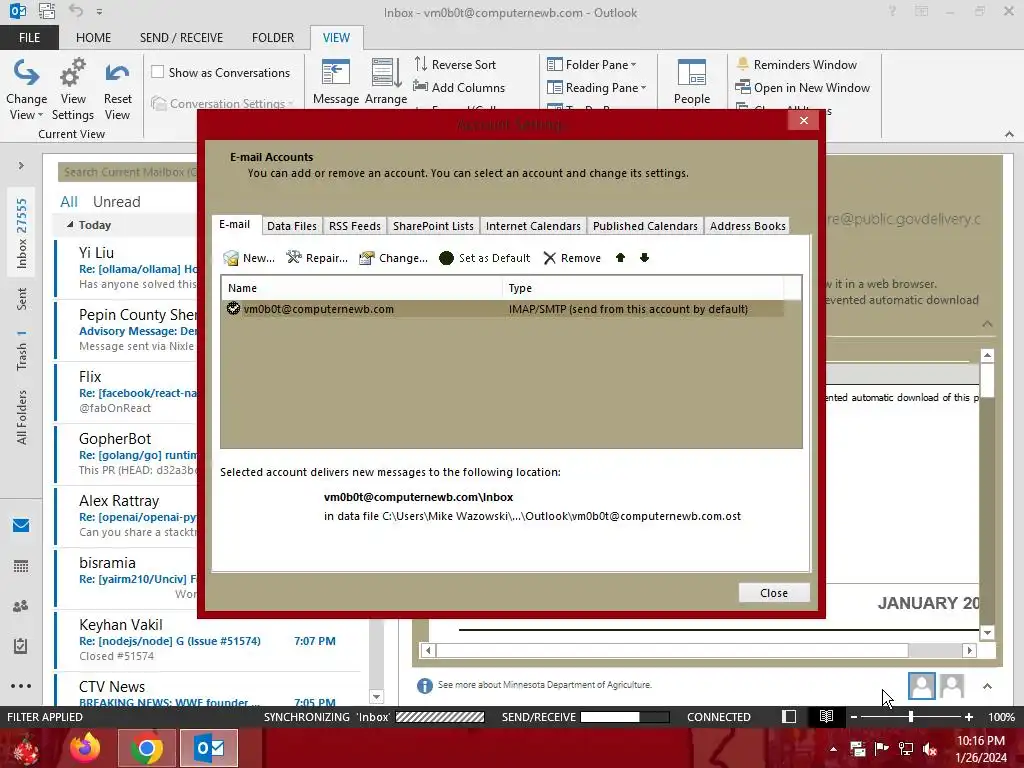Collapse the ribbon with the arrow
This screenshot has height=768, width=1024.
tap(1009, 134)
